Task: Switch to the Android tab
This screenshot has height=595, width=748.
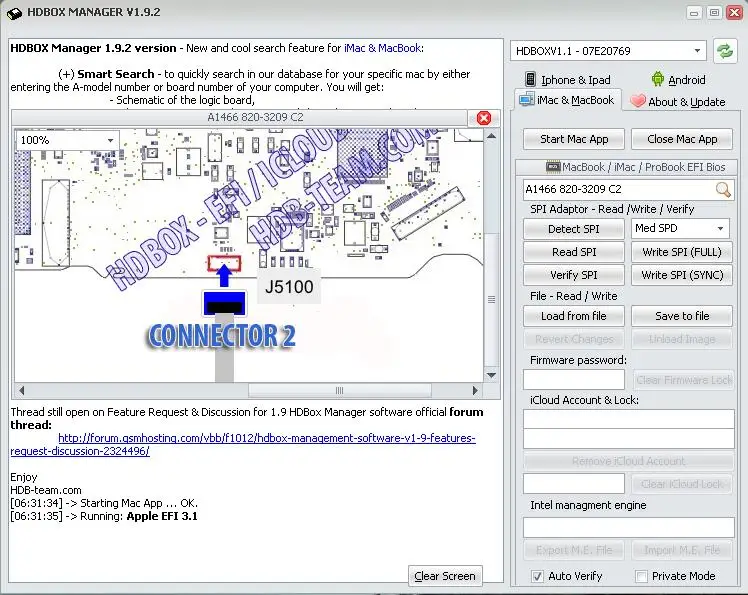Action: tap(678, 80)
